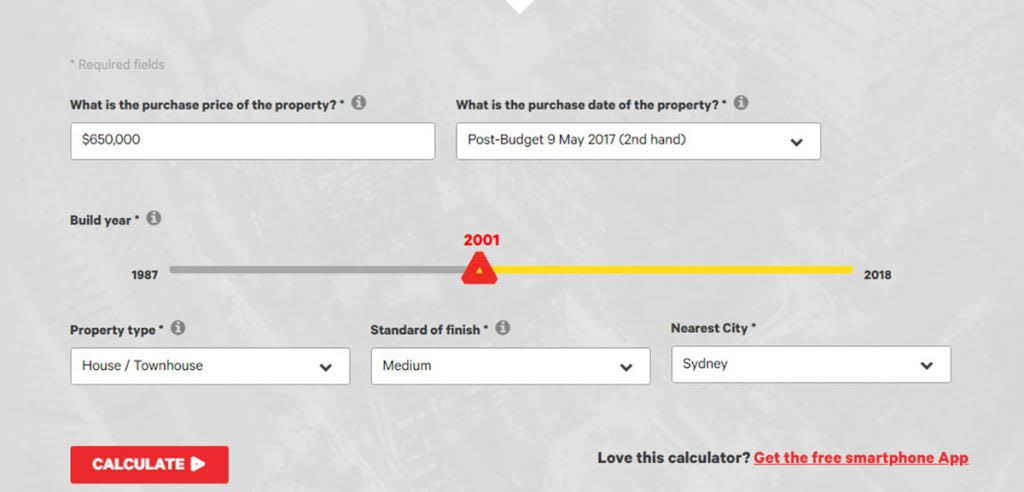Click info icon next to Property type

pyautogui.click(x=178, y=328)
